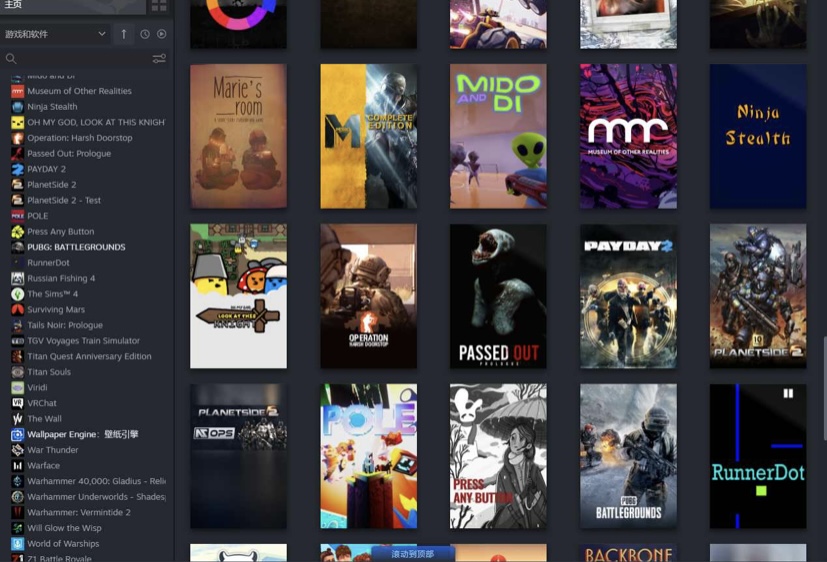Open the RunnerDot cover tile

click(x=758, y=456)
